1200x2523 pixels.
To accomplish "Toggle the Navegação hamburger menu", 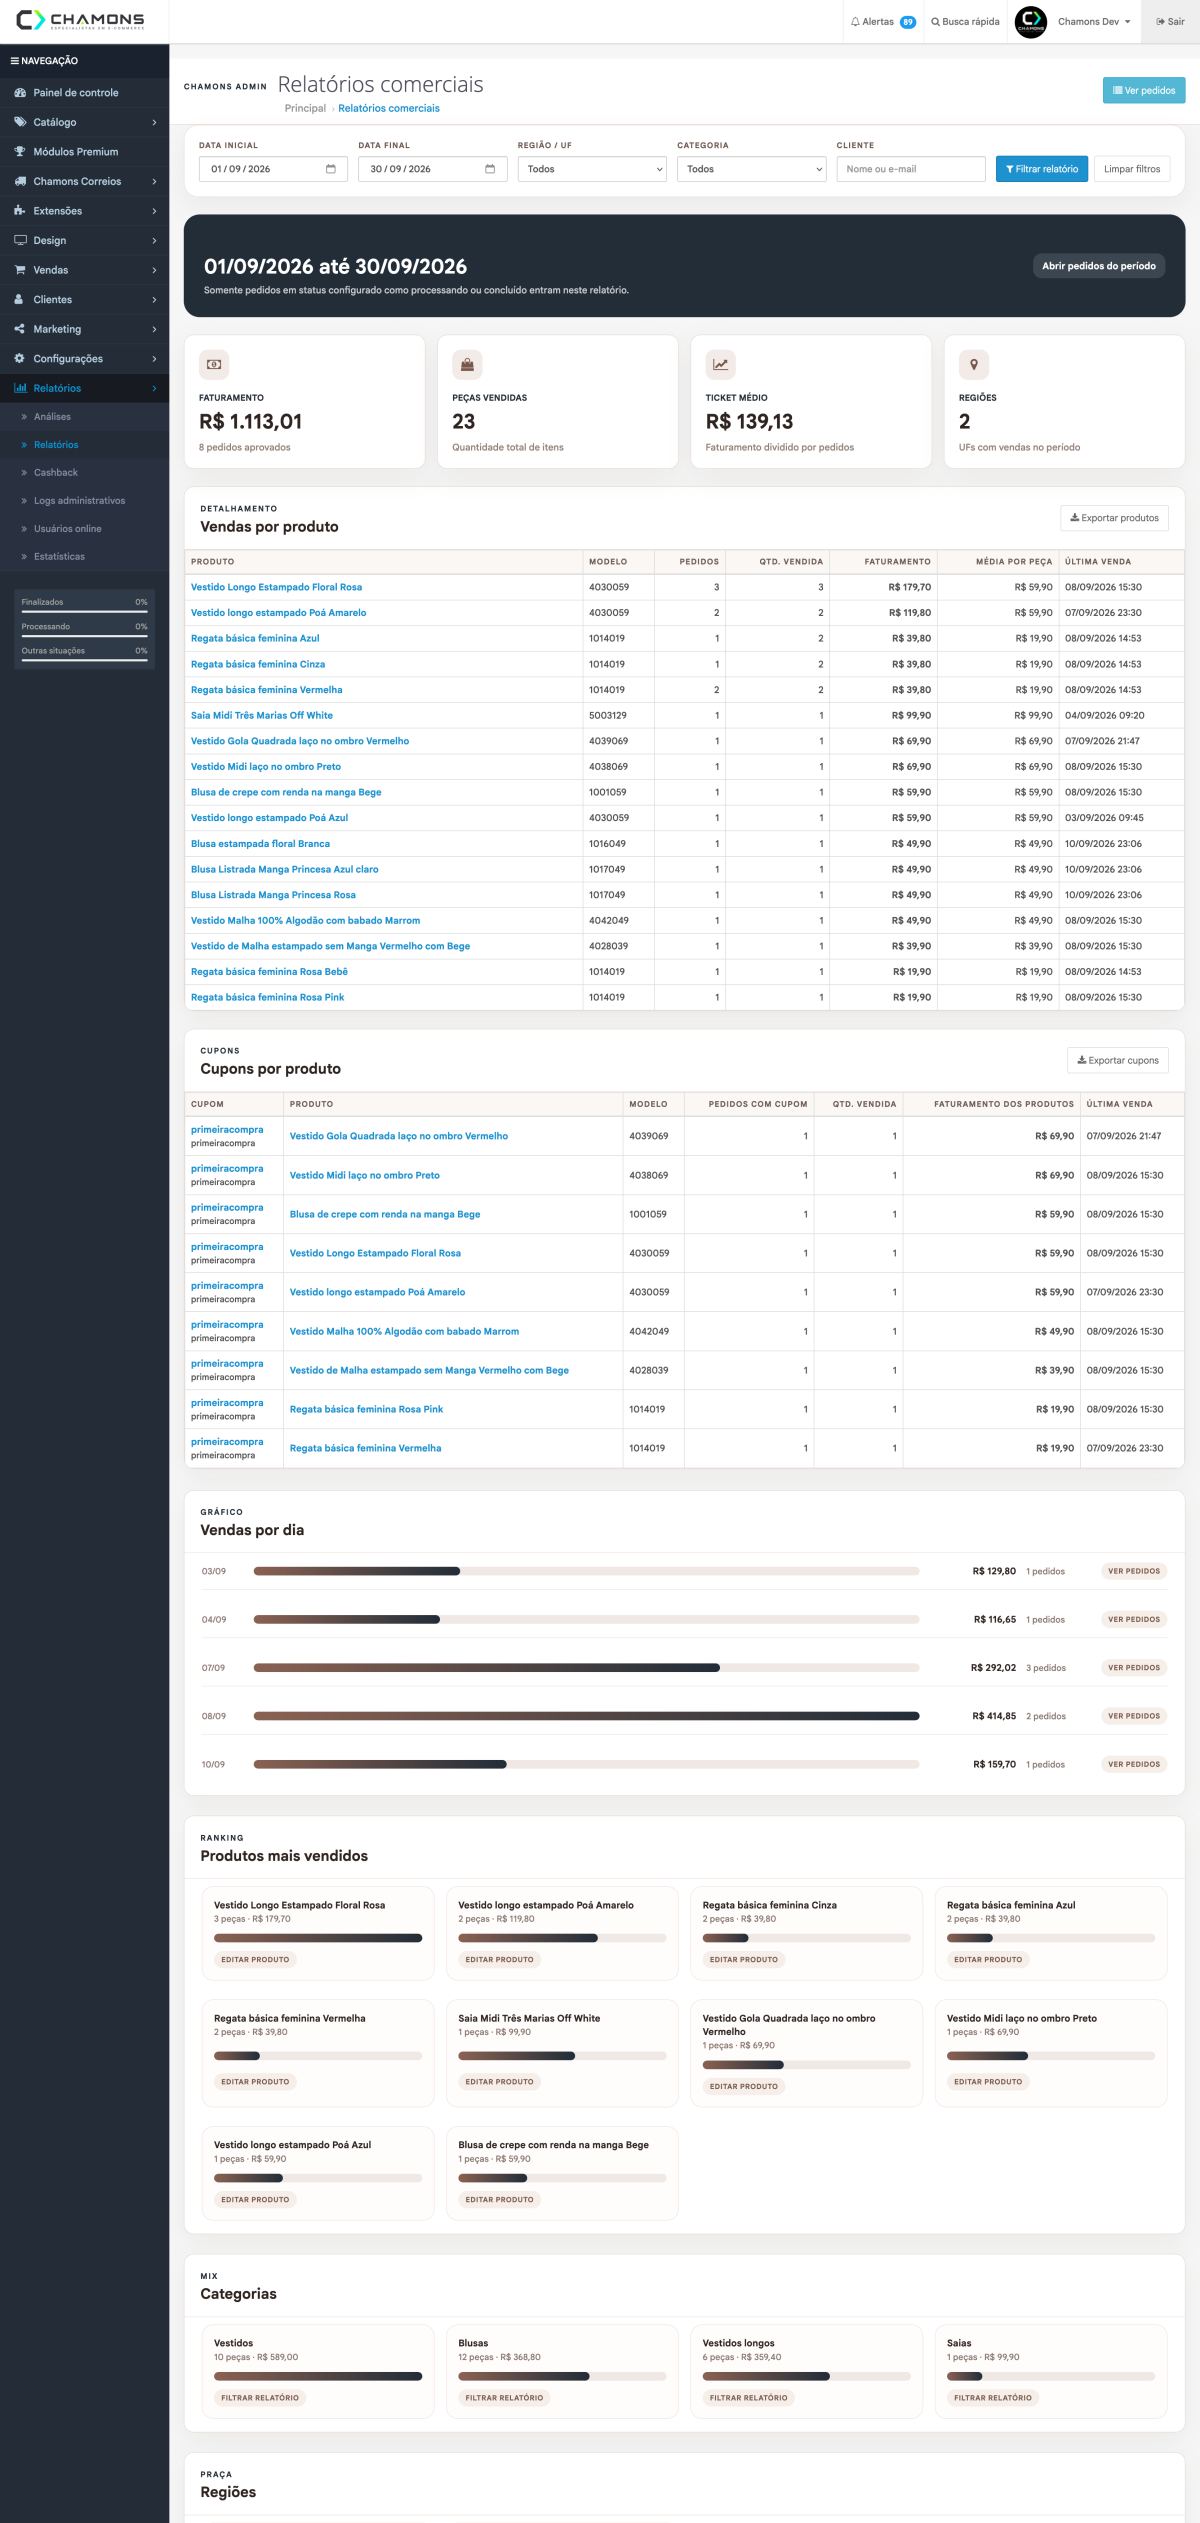I will pos(15,61).
